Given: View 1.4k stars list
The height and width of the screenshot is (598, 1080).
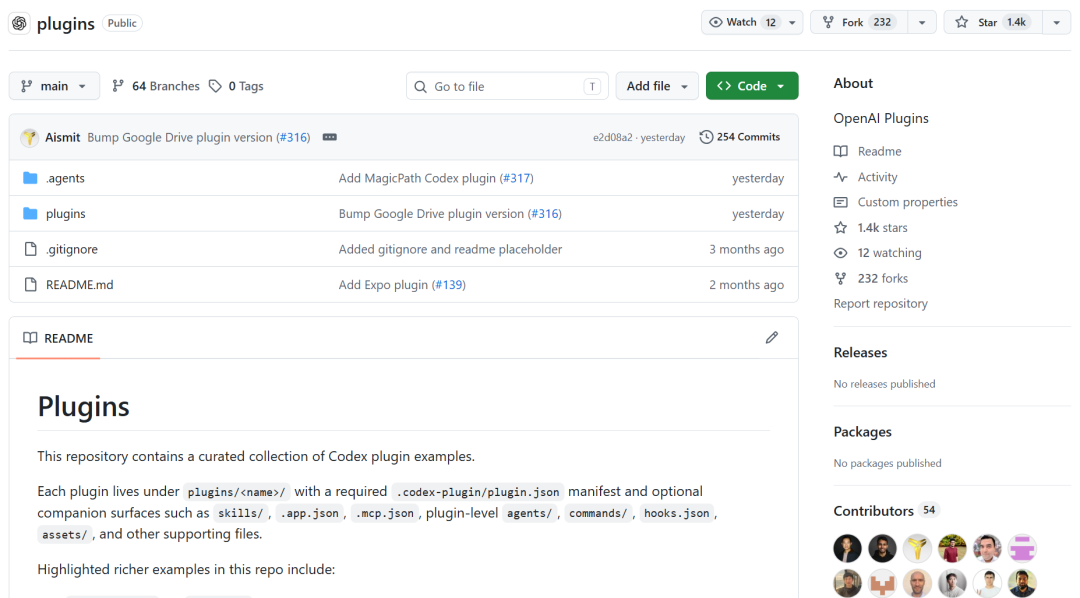Looking at the screenshot, I should click(x=882, y=227).
